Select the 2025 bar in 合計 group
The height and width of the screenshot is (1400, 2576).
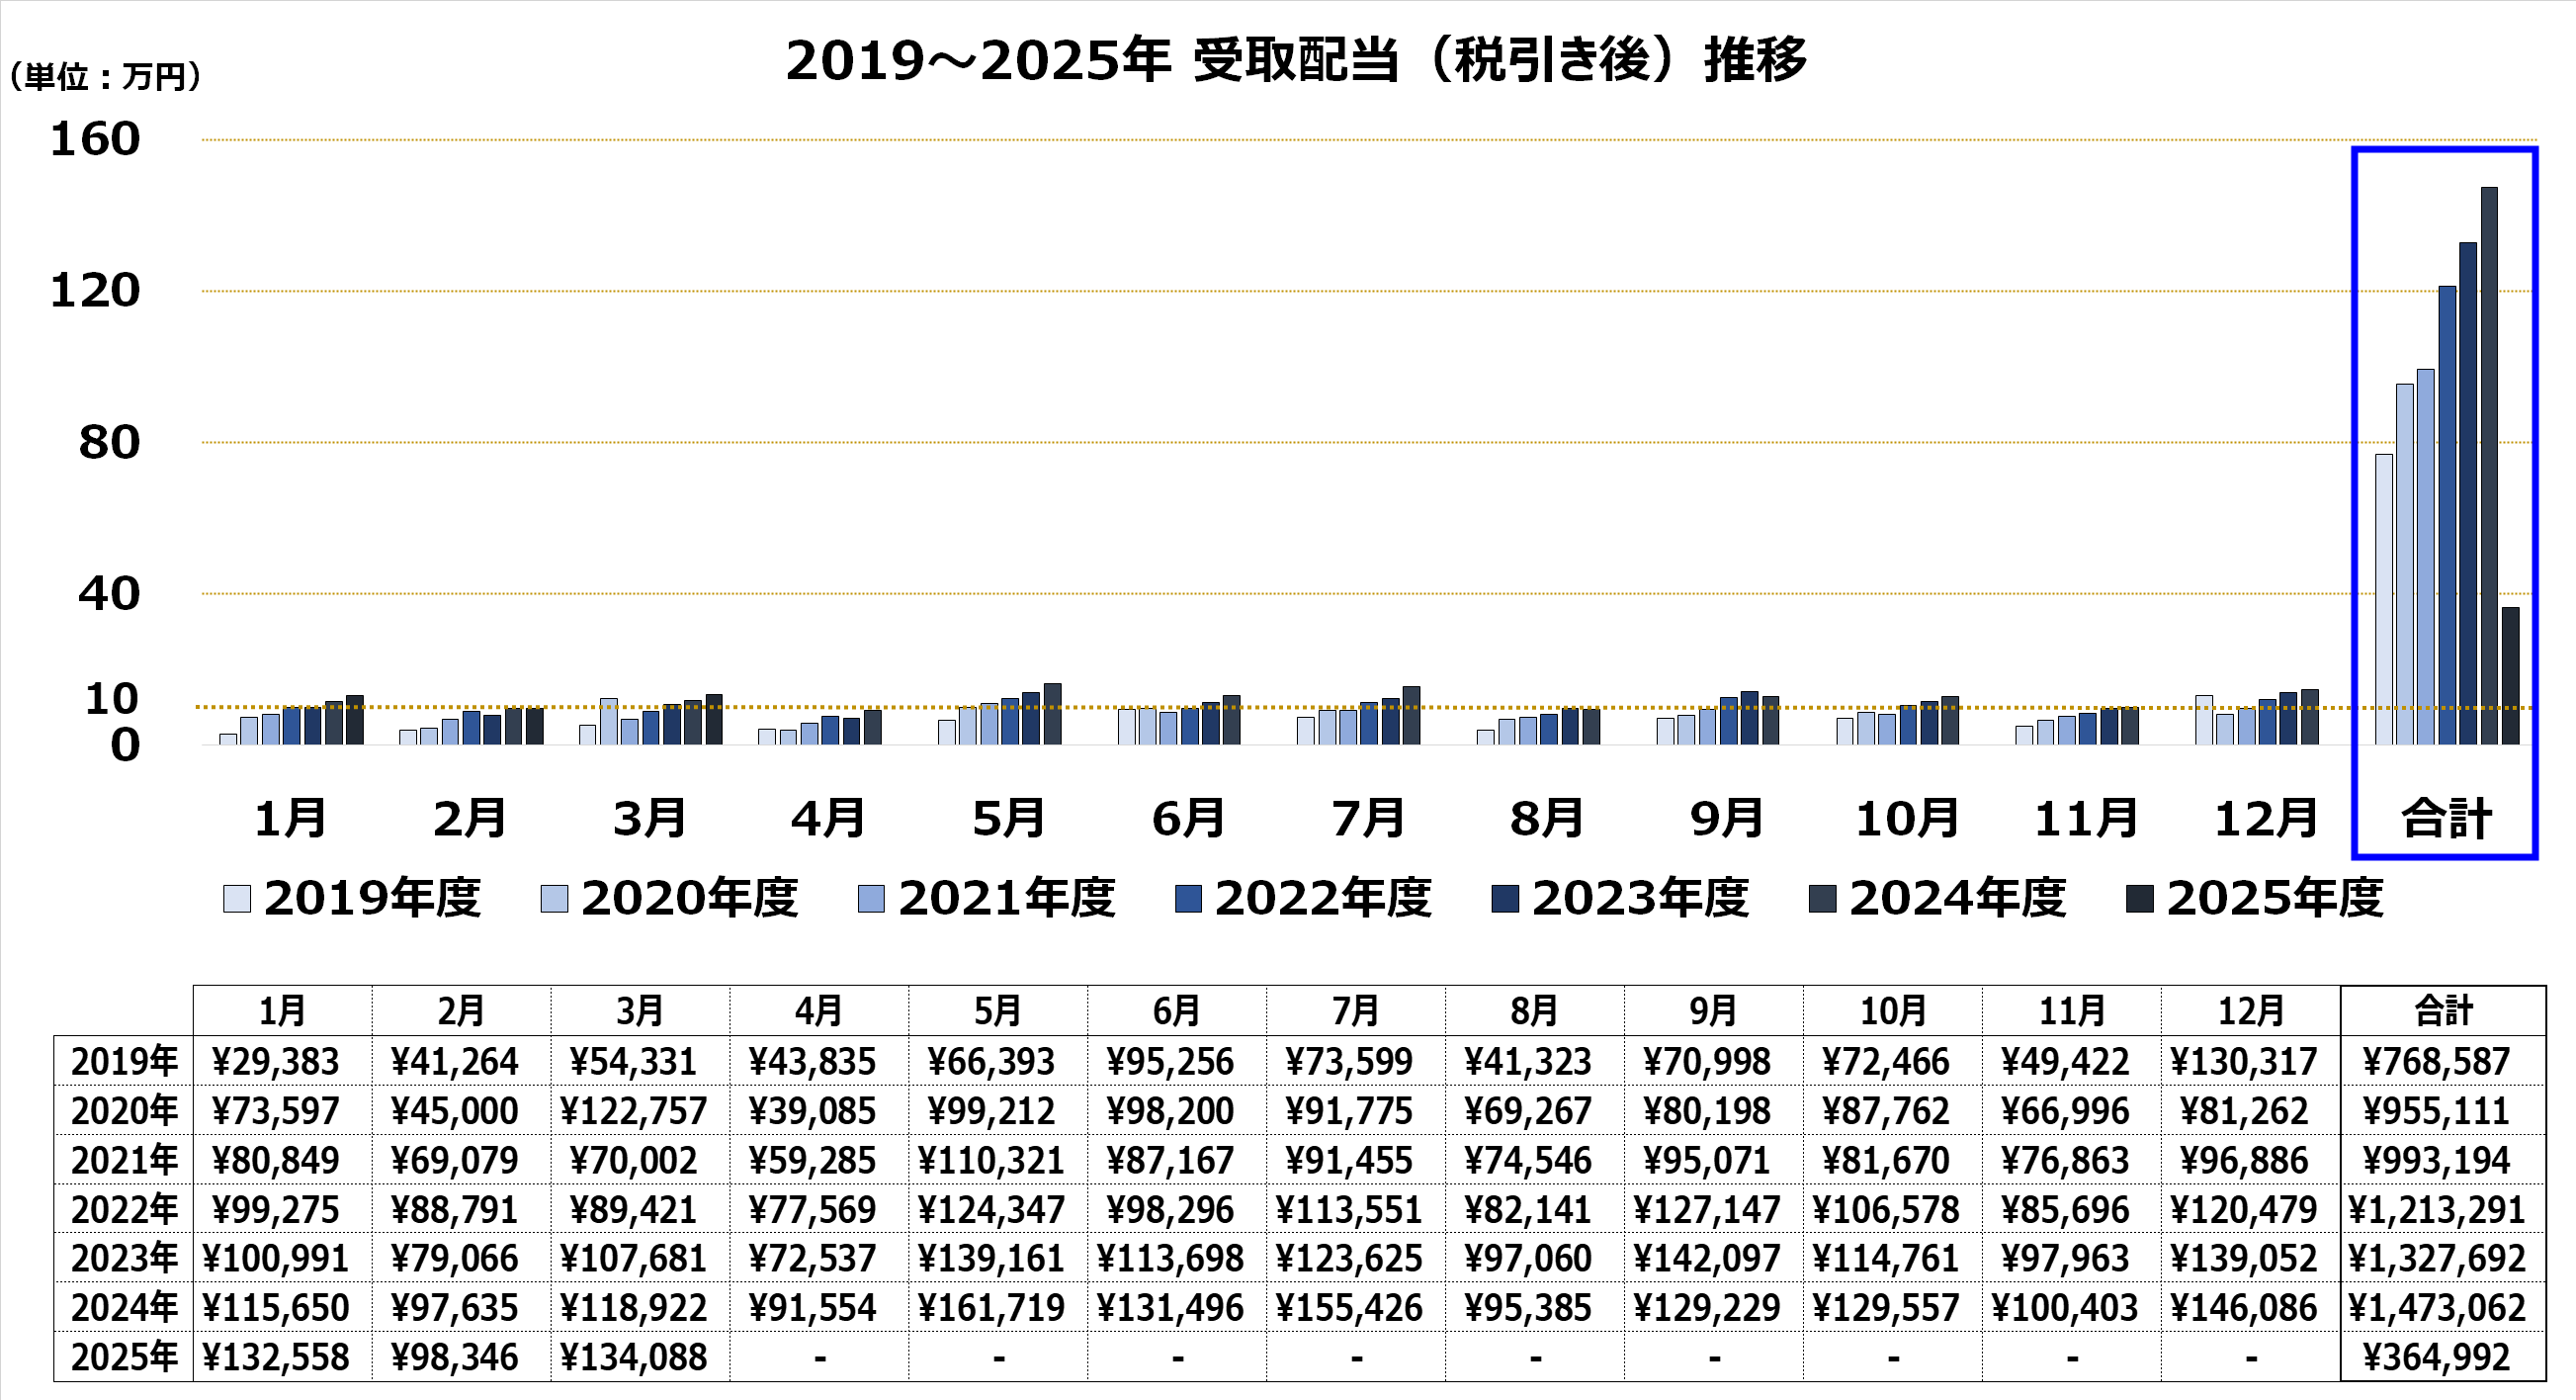pos(2510,675)
